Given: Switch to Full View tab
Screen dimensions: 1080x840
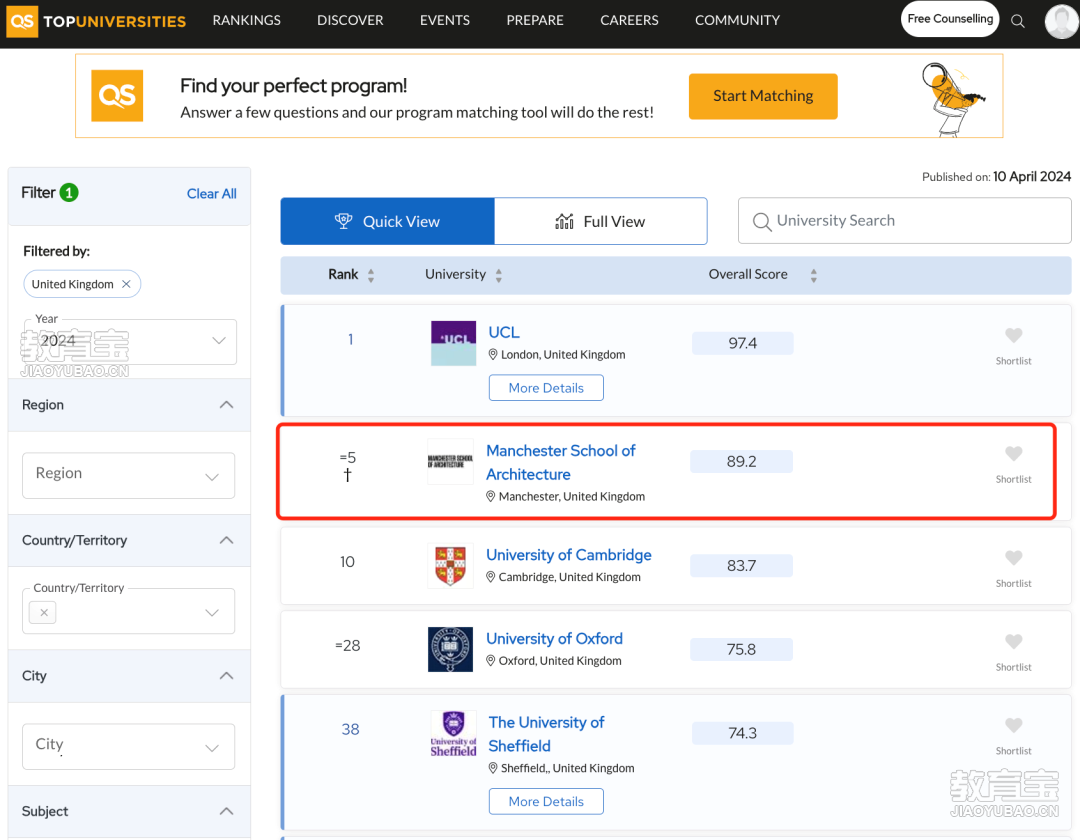Looking at the screenshot, I should pyautogui.click(x=601, y=221).
